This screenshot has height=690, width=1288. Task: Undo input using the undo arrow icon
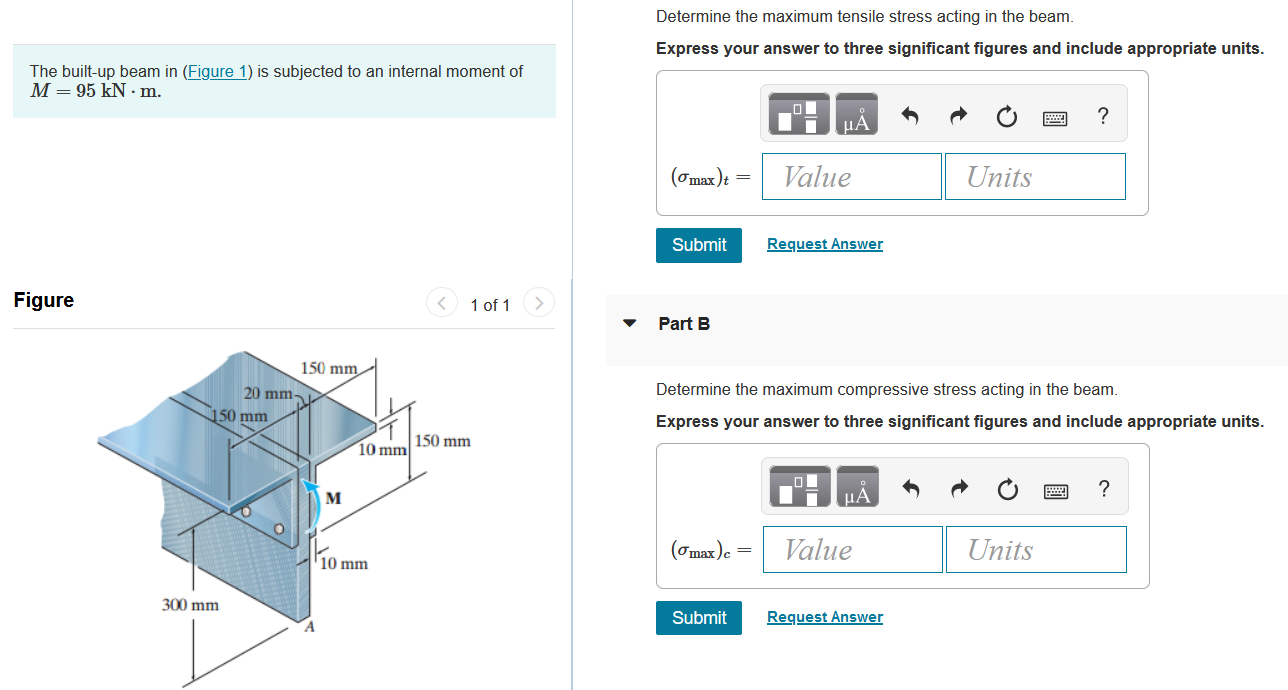tap(909, 114)
